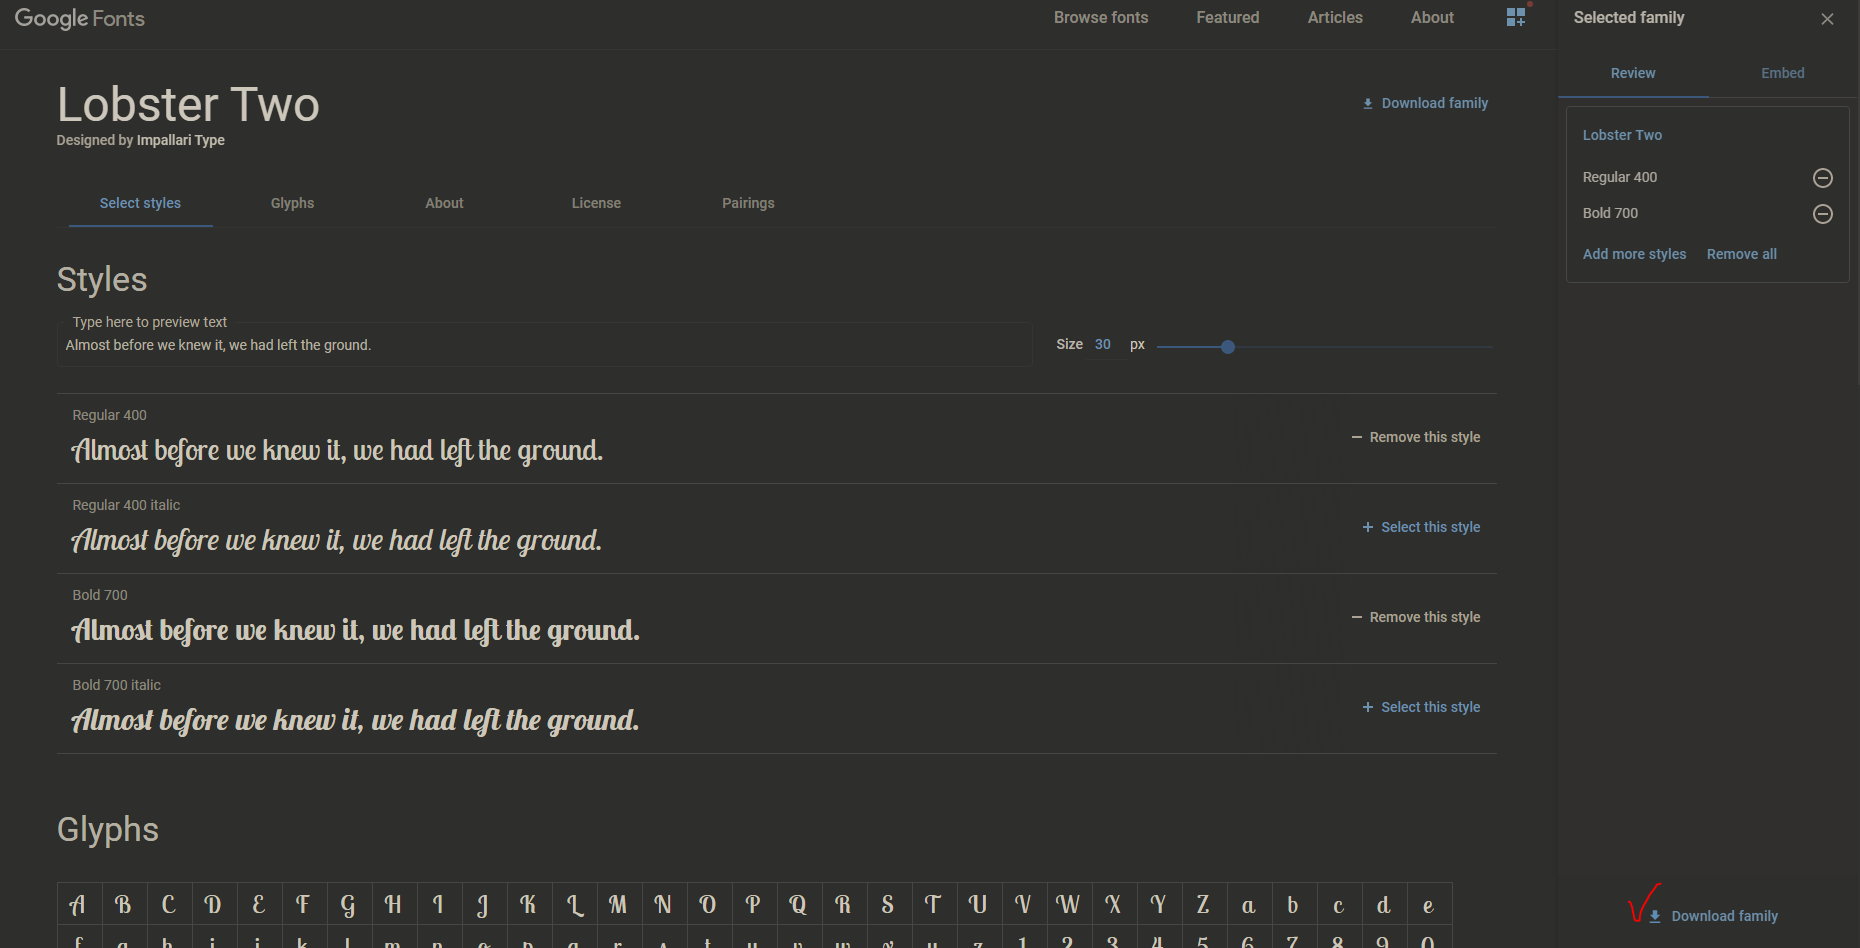Go to the Glyphs tab
Image resolution: width=1860 pixels, height=948 pixels.
coord(292,203)
